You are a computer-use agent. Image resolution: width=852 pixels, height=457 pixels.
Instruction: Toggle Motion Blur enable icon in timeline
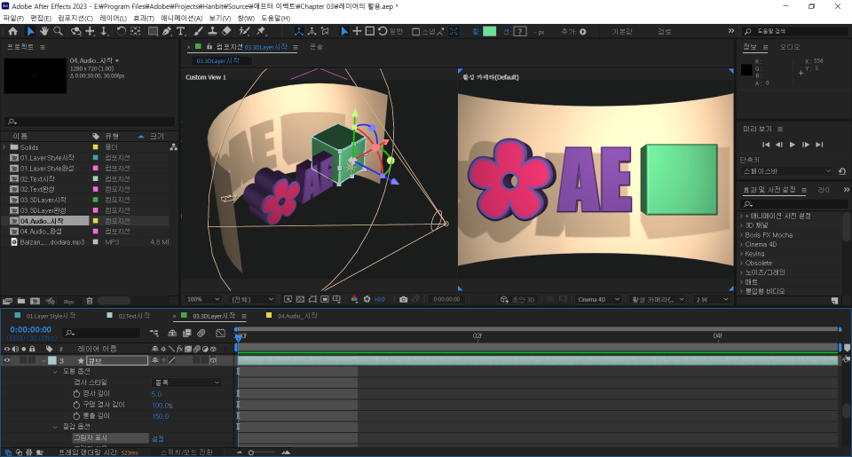(201, 333)
